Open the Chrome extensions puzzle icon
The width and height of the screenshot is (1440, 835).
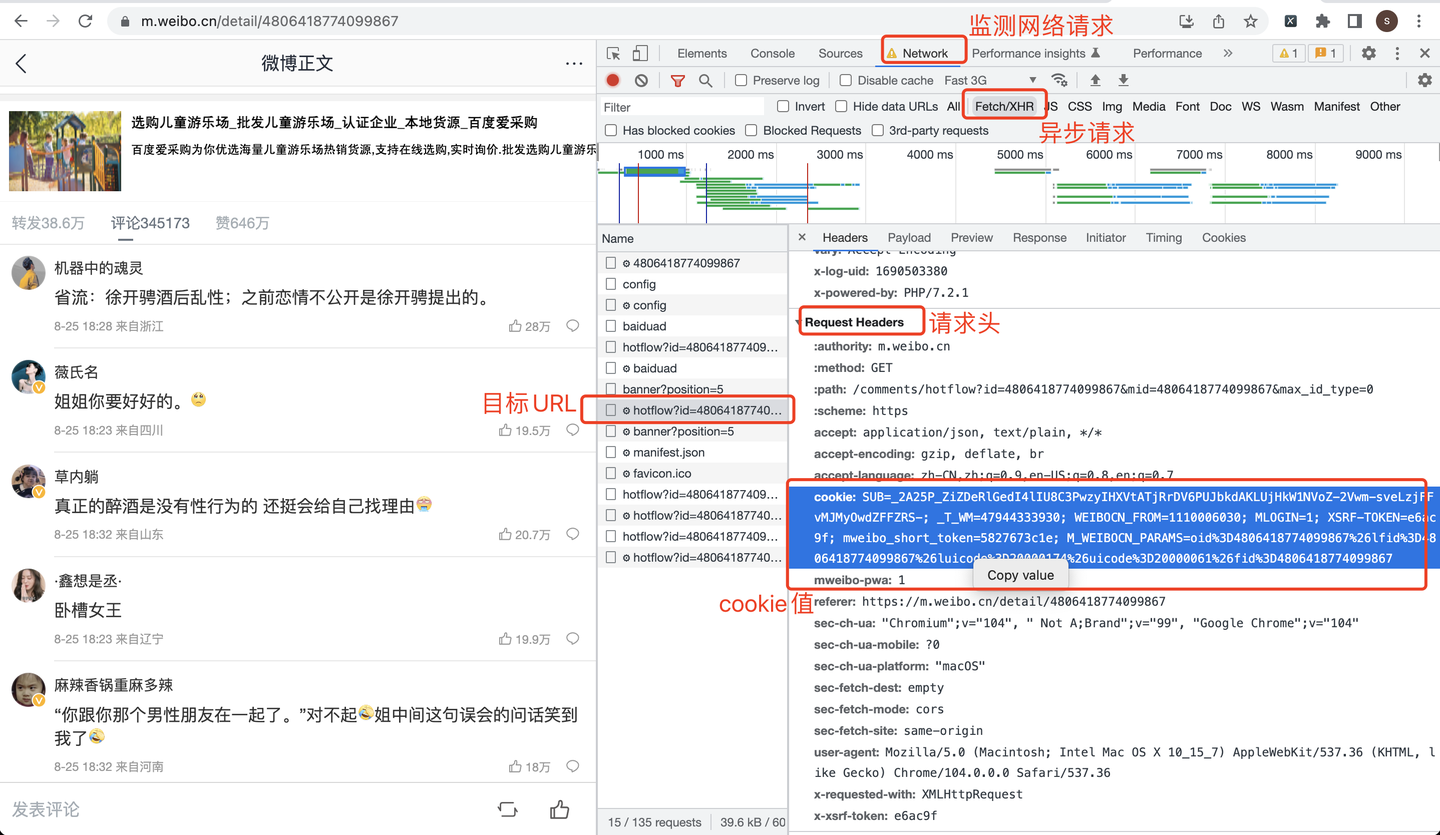tap(1322, 21)
